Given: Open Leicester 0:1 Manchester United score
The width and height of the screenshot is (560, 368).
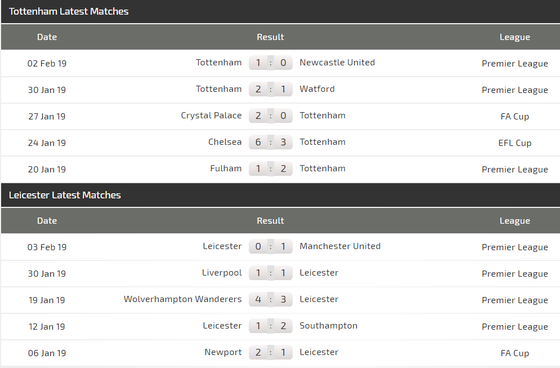Looking at the screenshot, I should (x=270, y=247).
